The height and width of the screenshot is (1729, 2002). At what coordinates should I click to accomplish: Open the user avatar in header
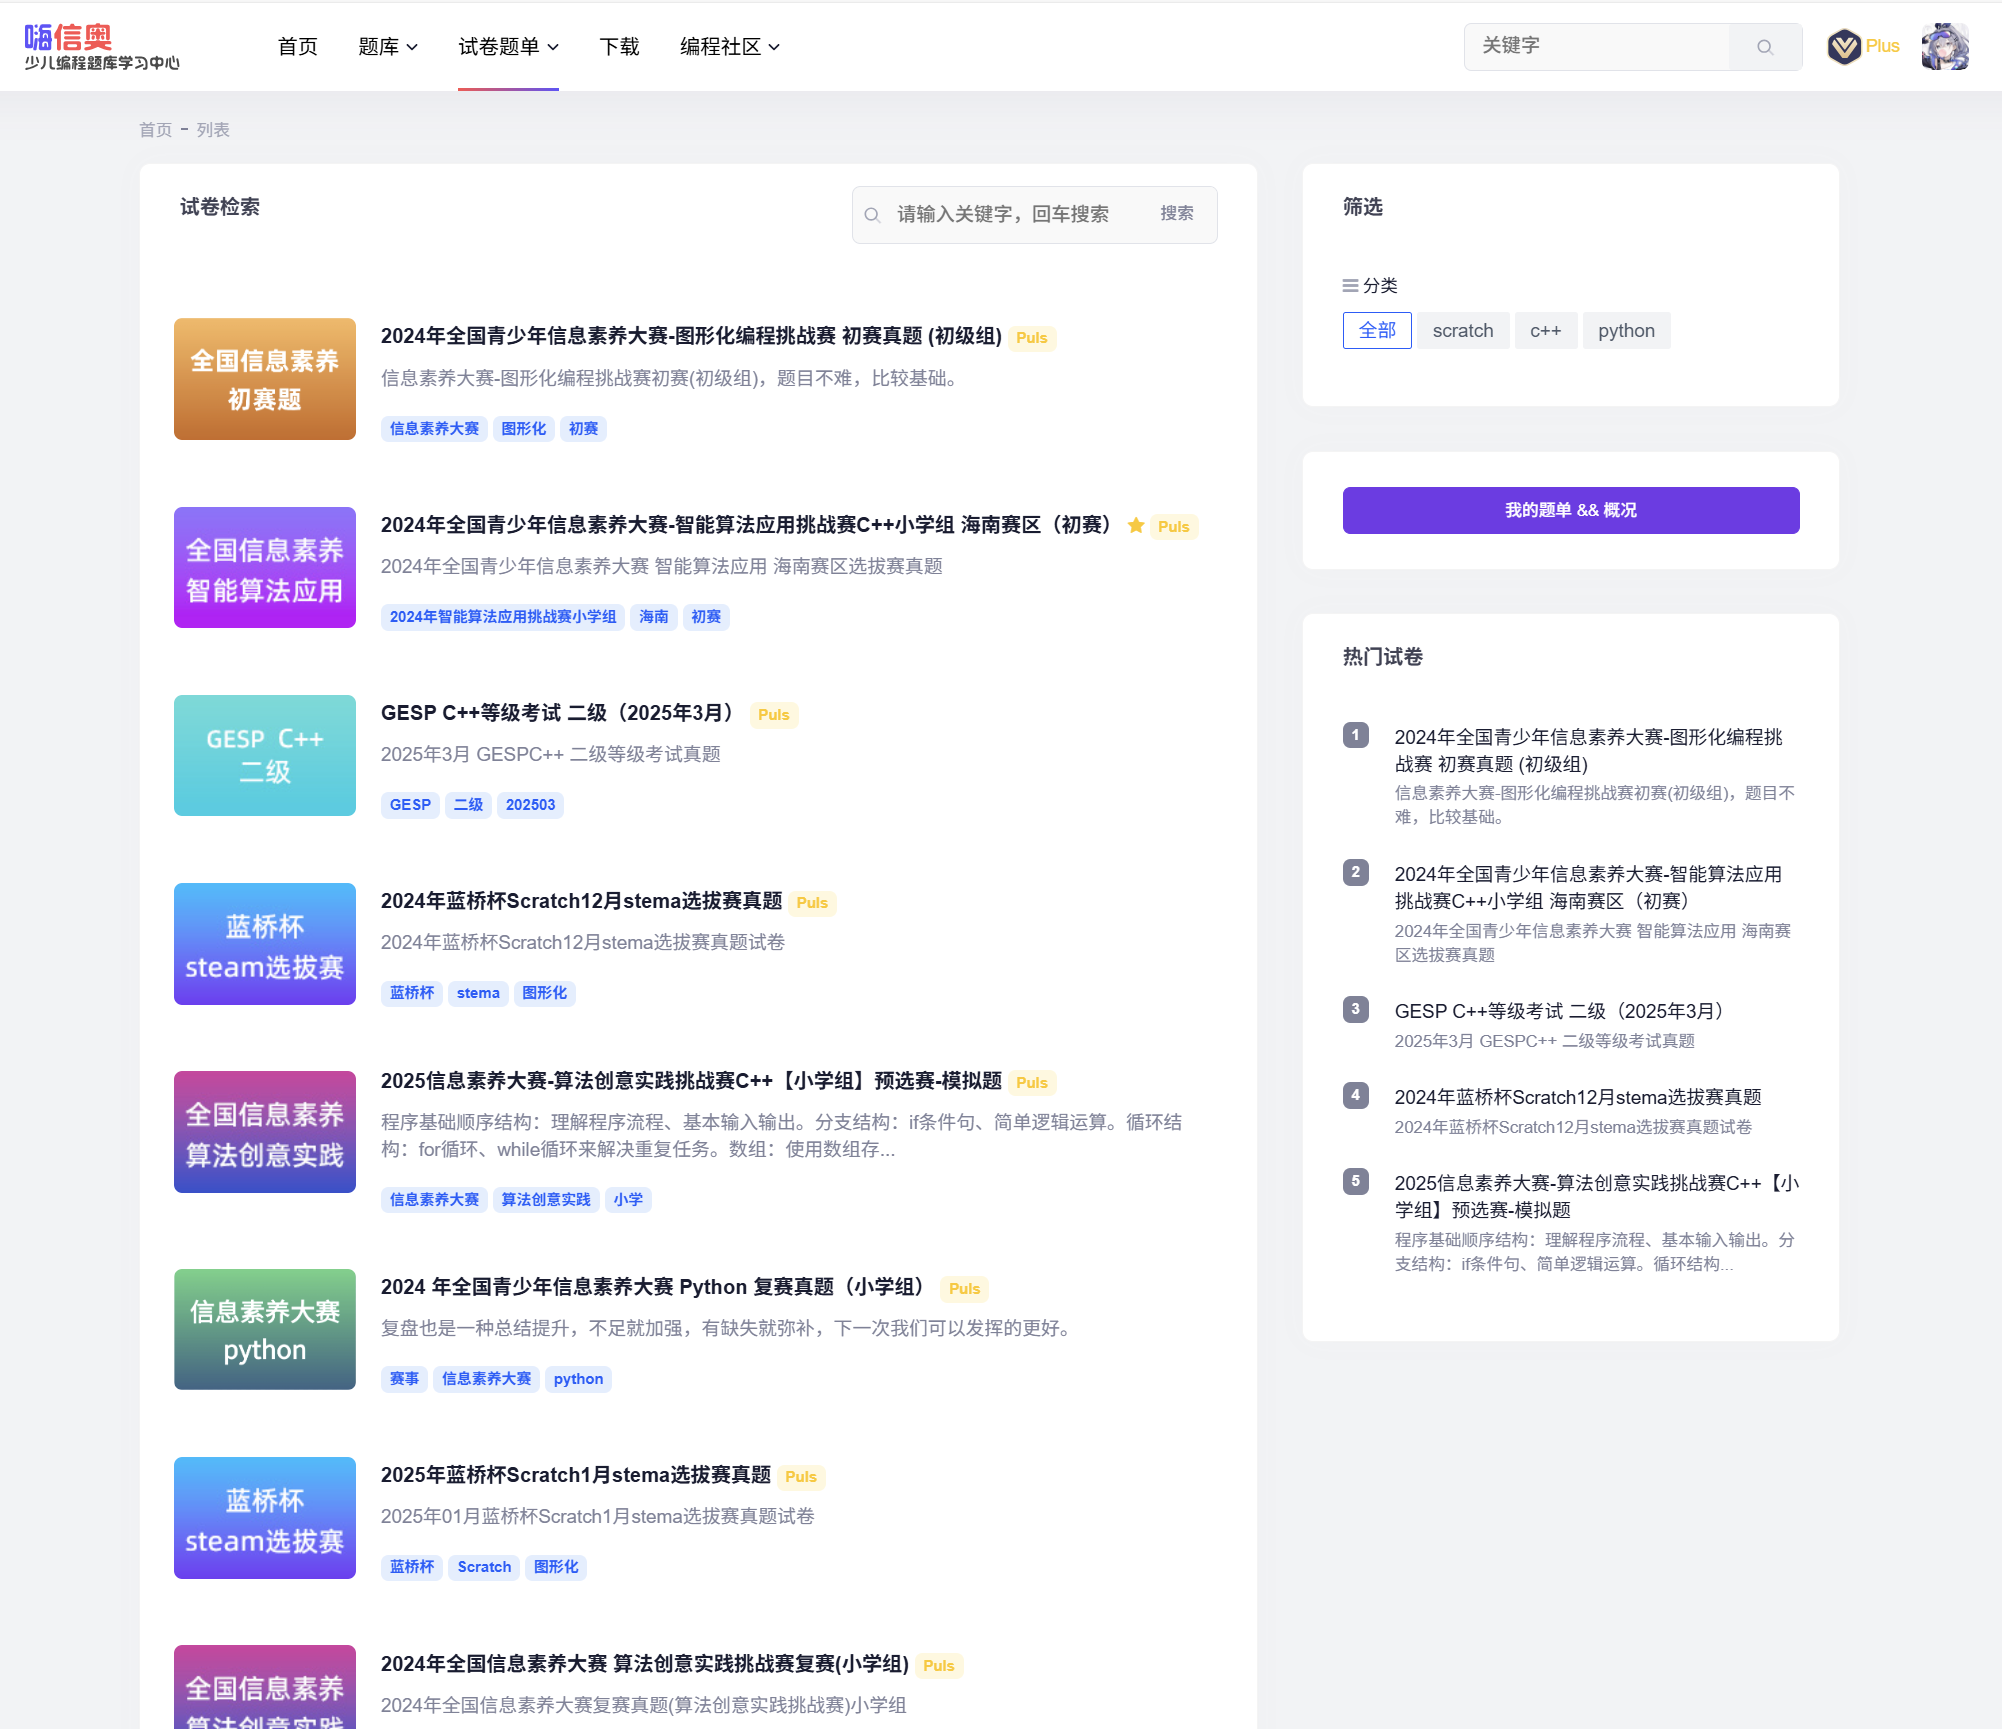pos(1944,47)
